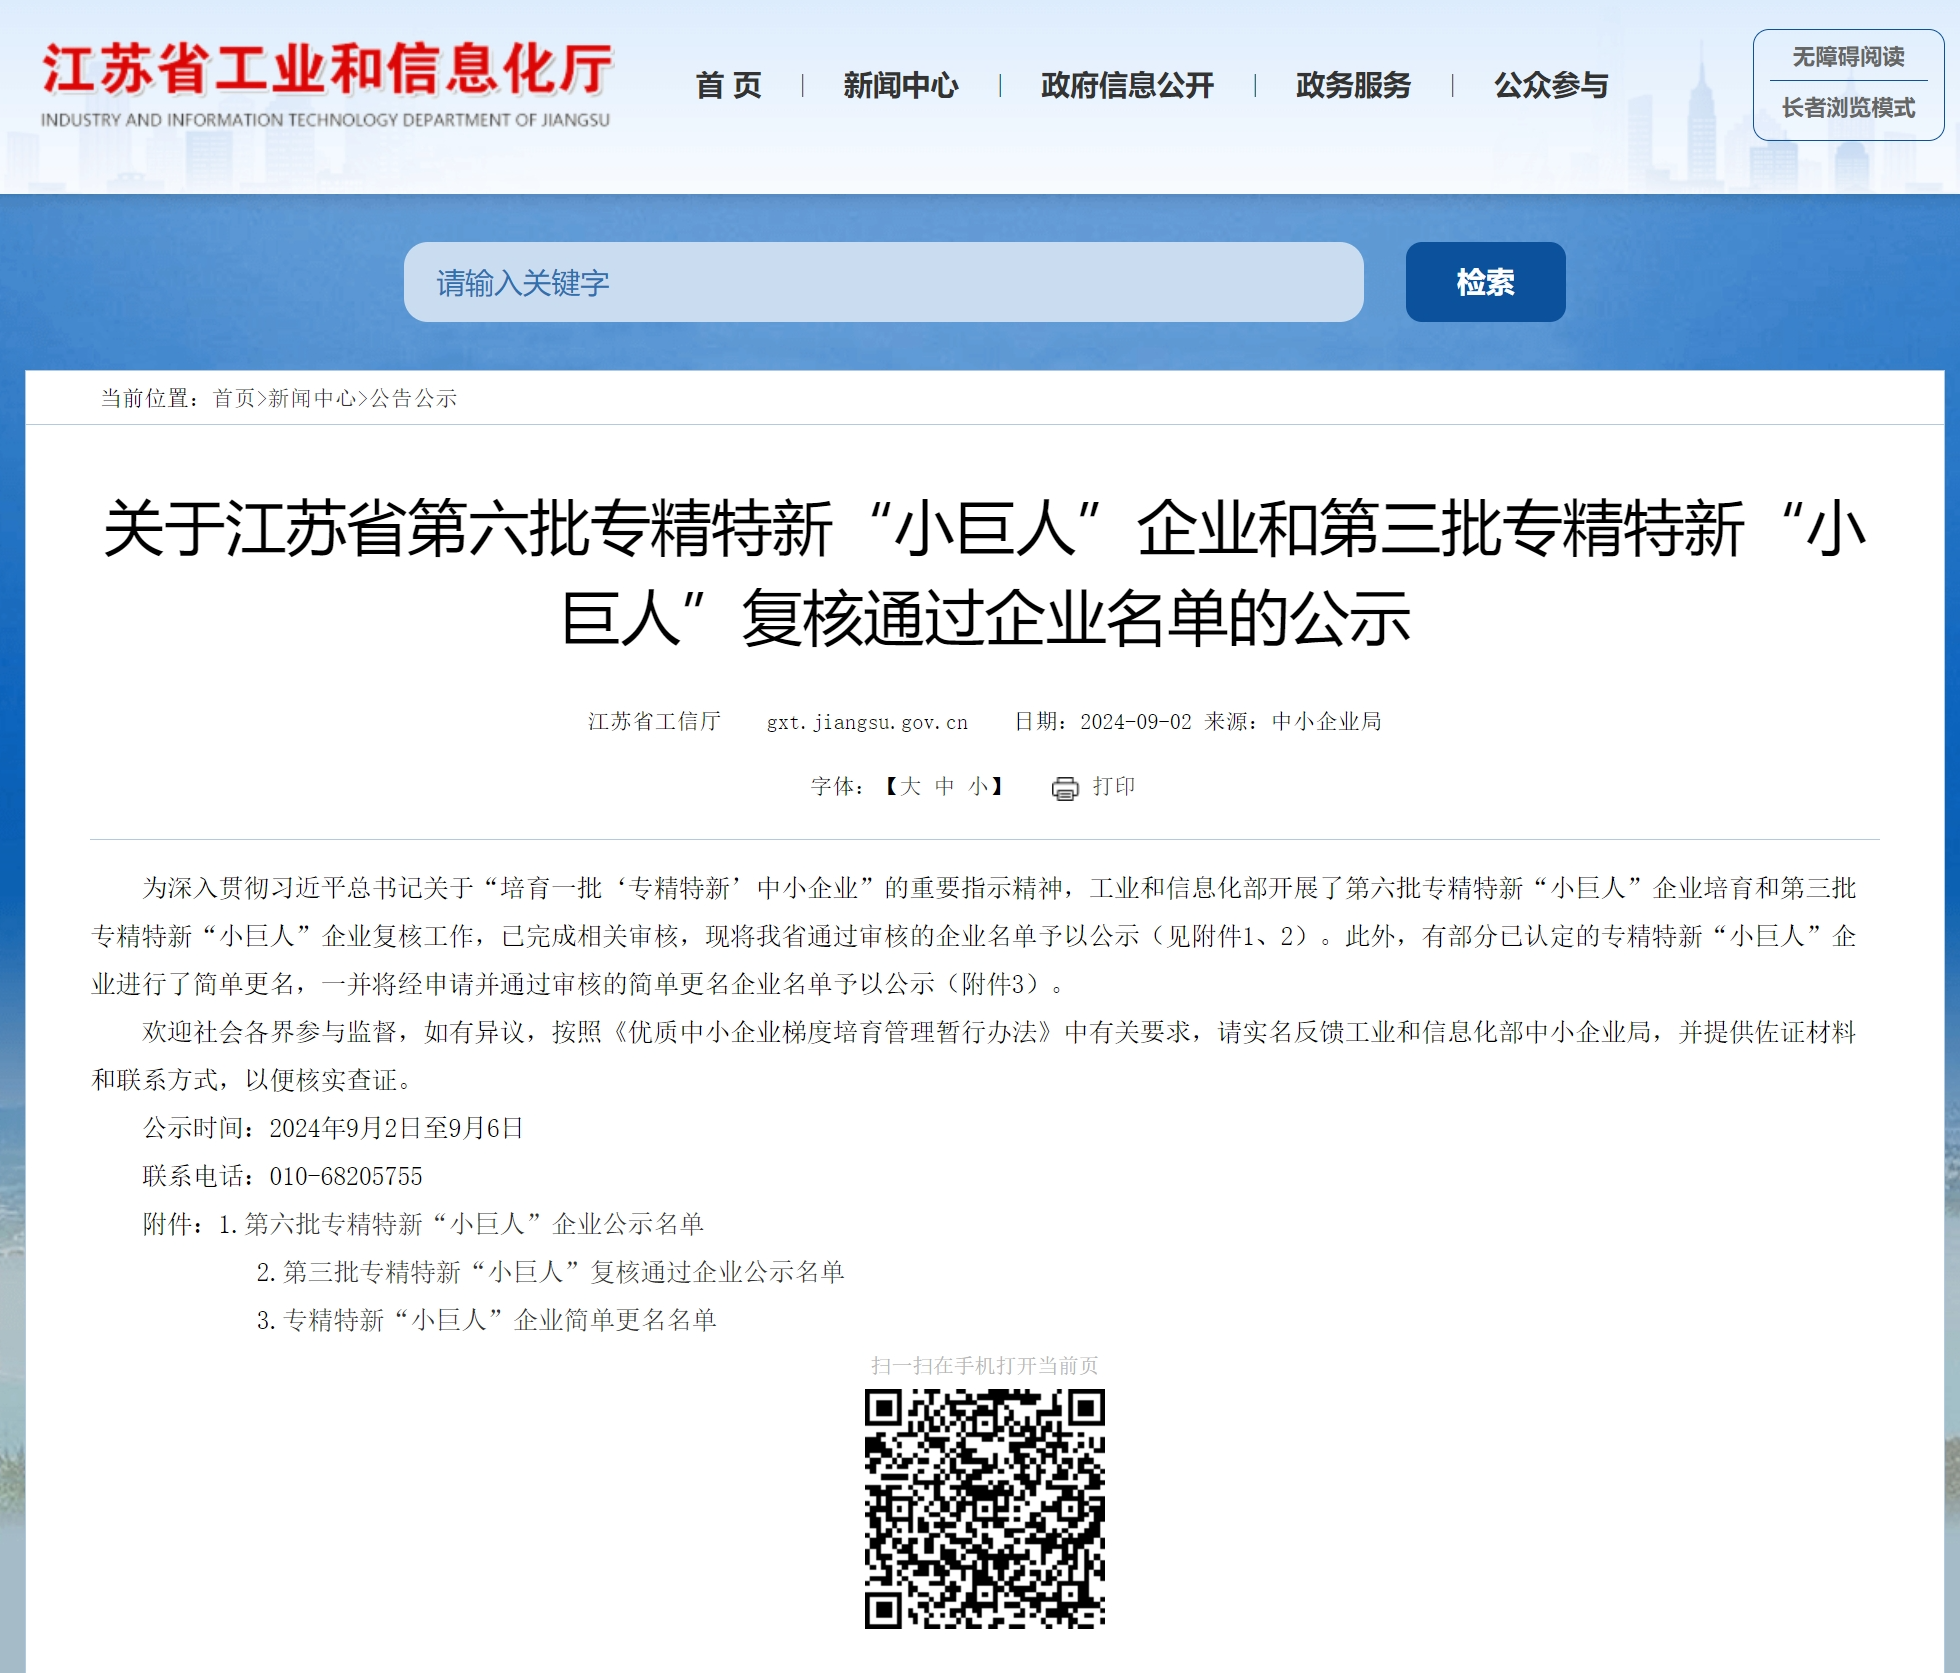Click the QR code image
Viewport: 1960px width, 1673px height.
coord(984,1508)
